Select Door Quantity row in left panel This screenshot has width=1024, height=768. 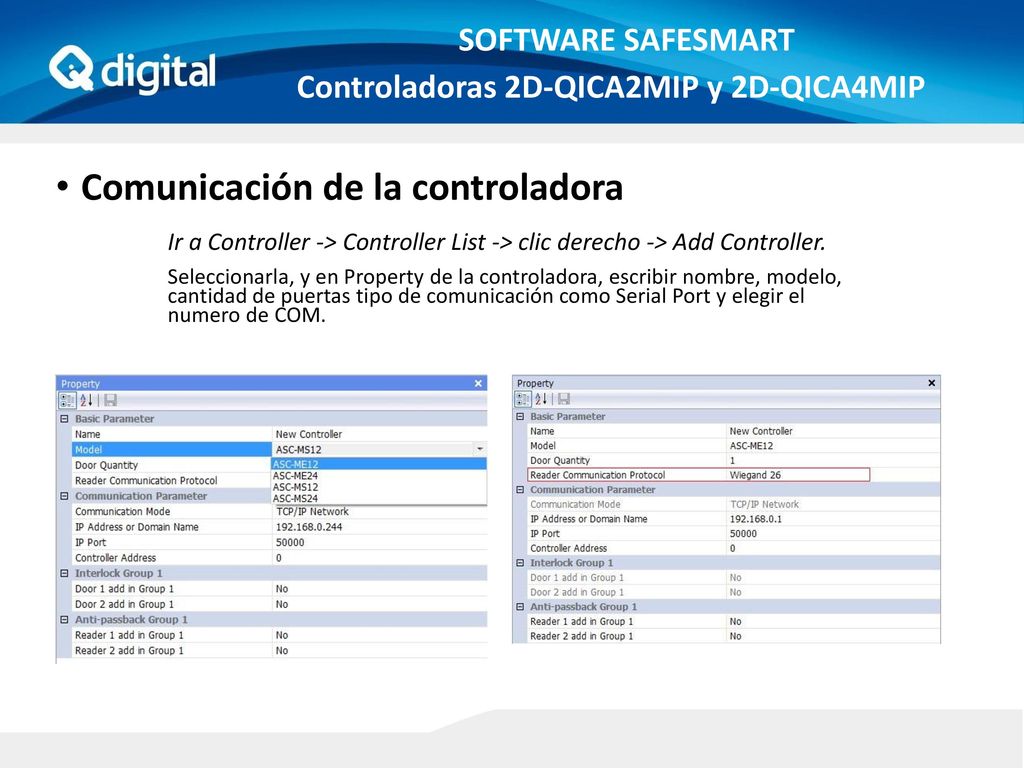point(172,465)
